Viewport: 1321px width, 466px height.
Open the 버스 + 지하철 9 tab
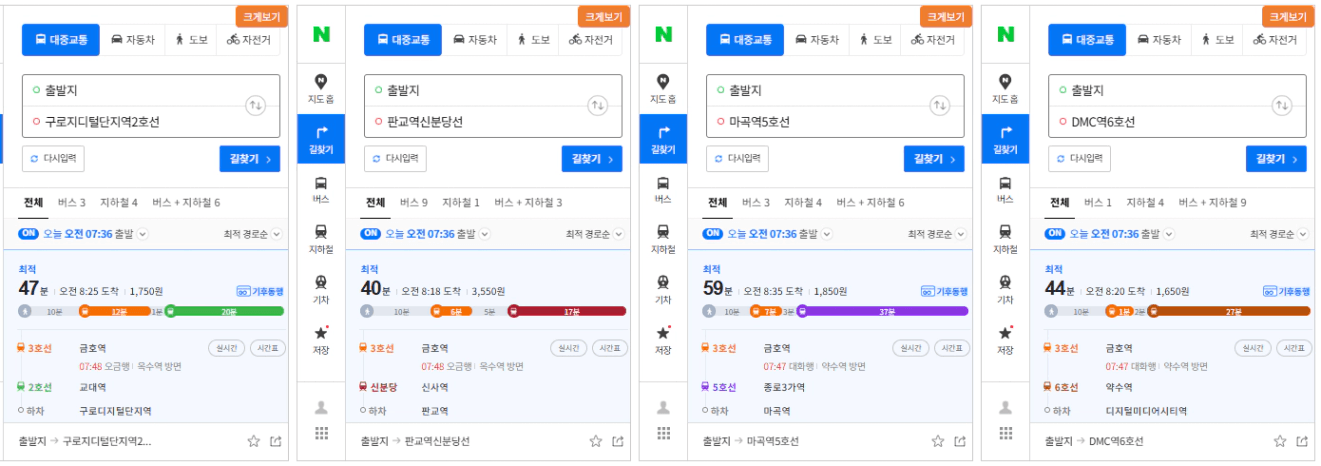1212,202
